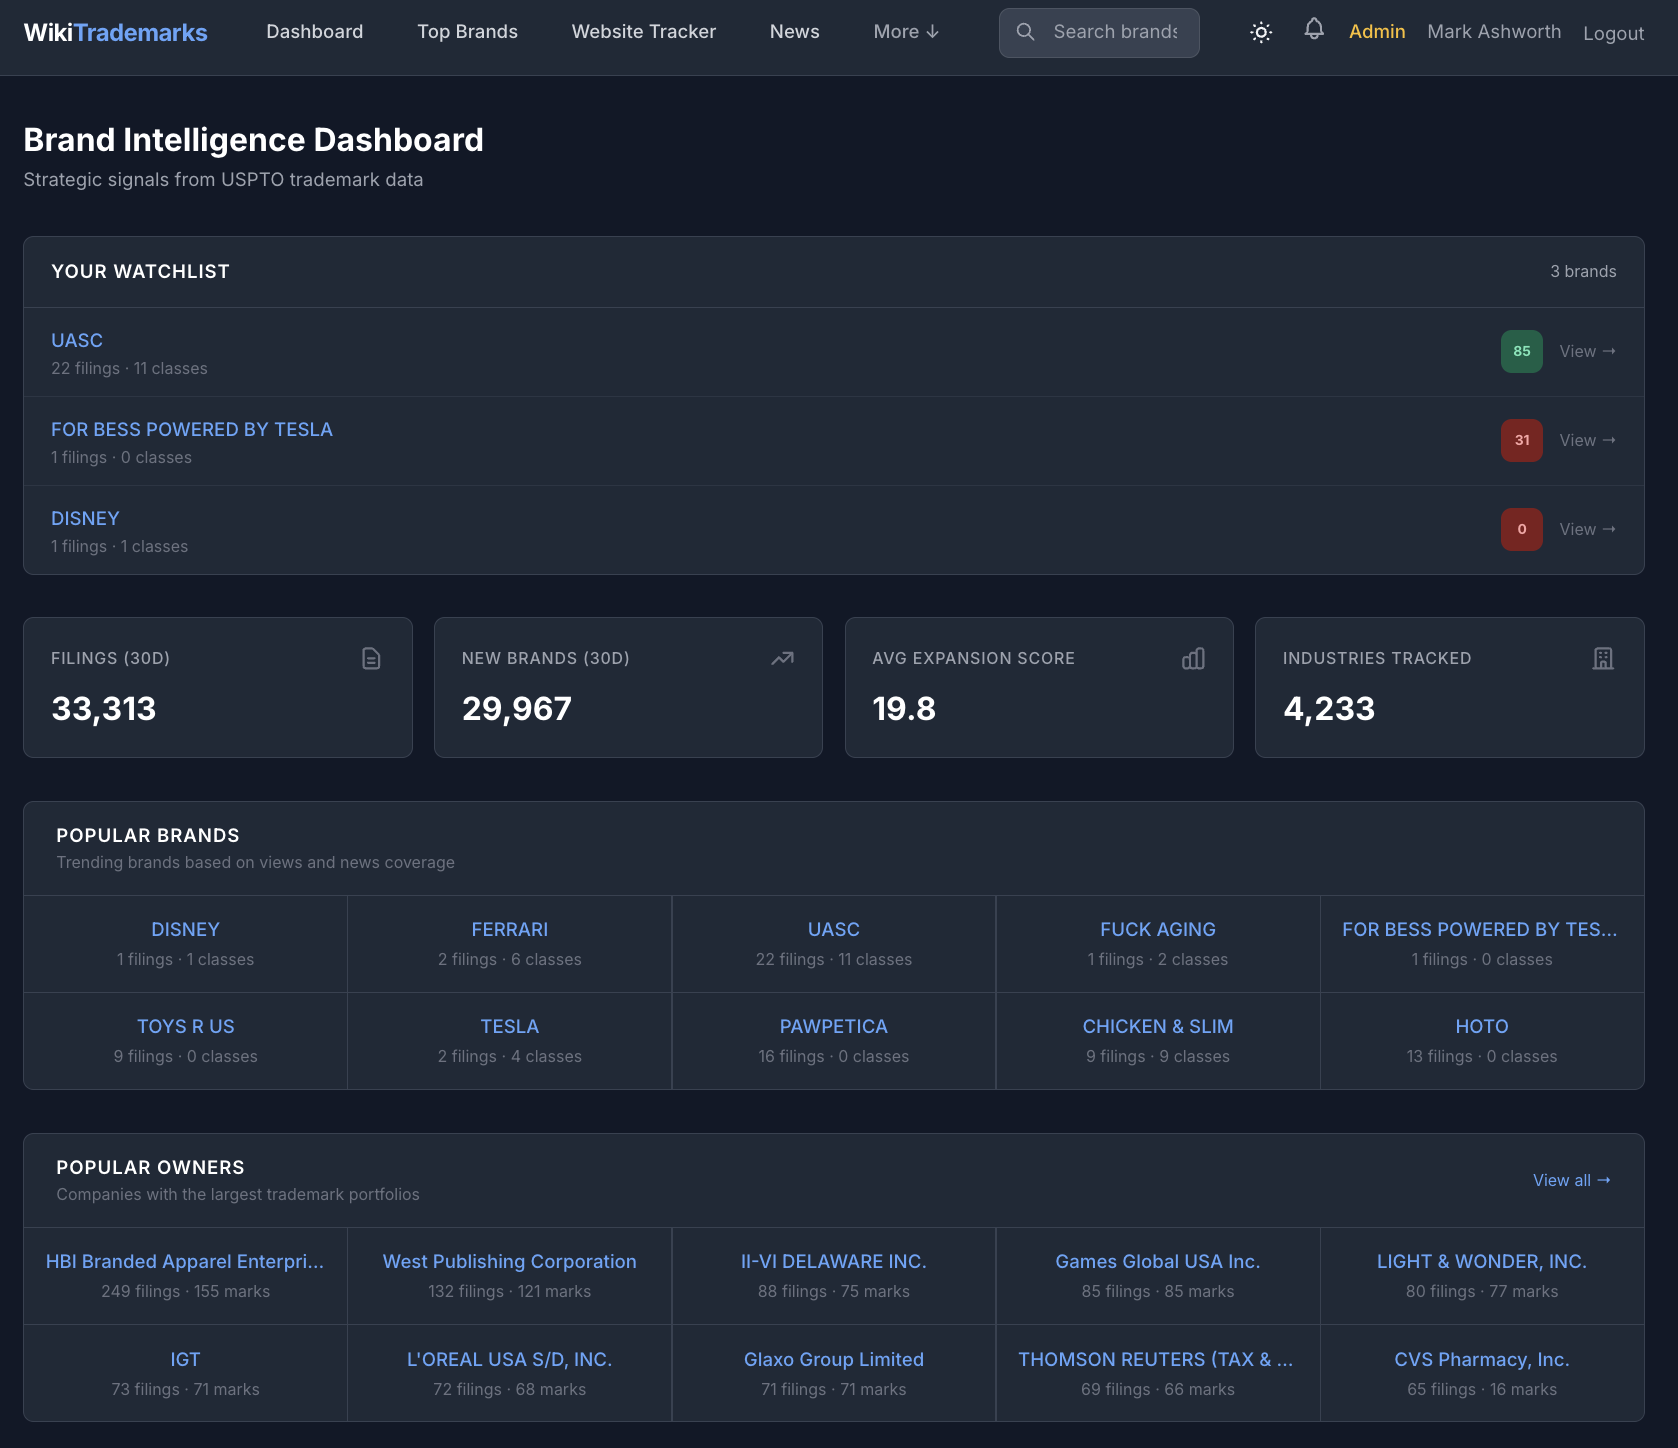1678x1448 pixels.
Task: Click UASC's green 85 score badge
Action: click(x=1521, y=351)
